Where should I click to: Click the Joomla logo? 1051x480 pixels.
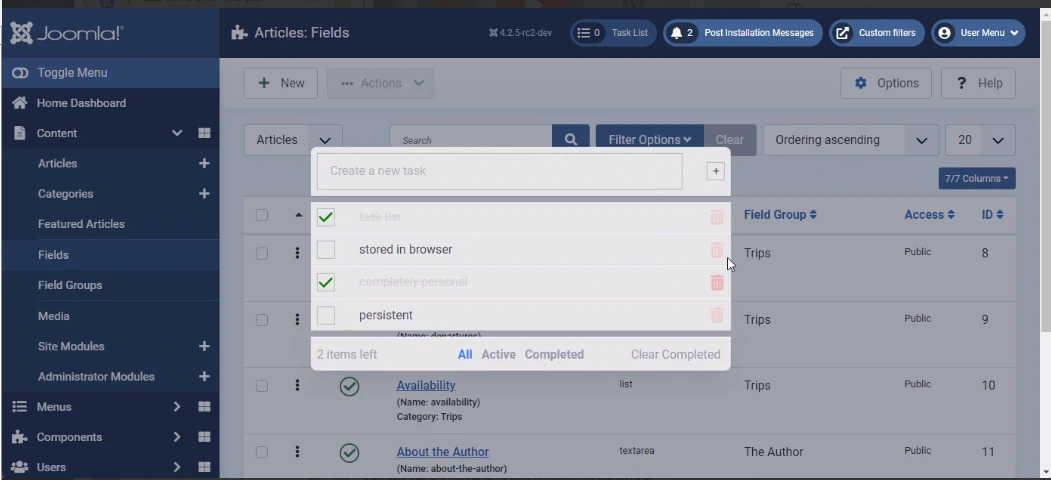tap(66, 33)
